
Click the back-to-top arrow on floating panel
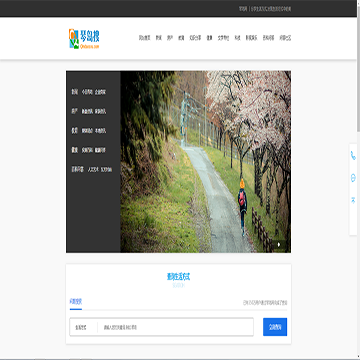353,200
